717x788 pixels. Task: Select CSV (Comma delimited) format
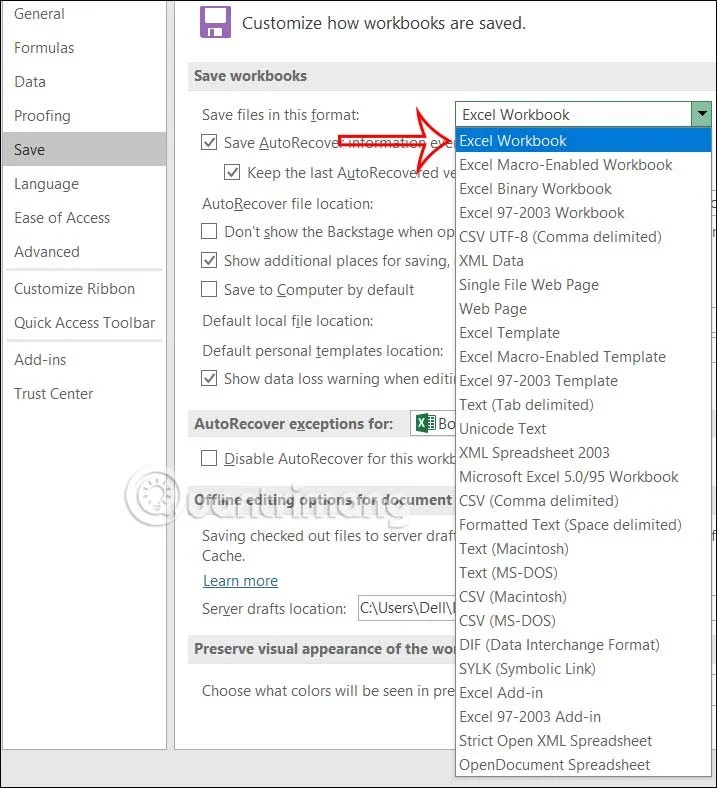pos(583,501)
